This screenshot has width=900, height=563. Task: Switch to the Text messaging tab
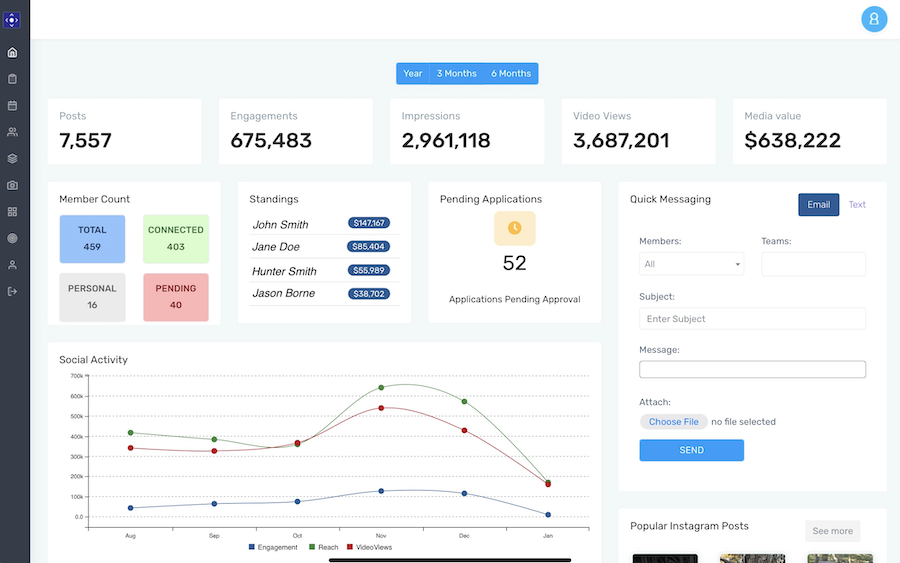[857, 205]
